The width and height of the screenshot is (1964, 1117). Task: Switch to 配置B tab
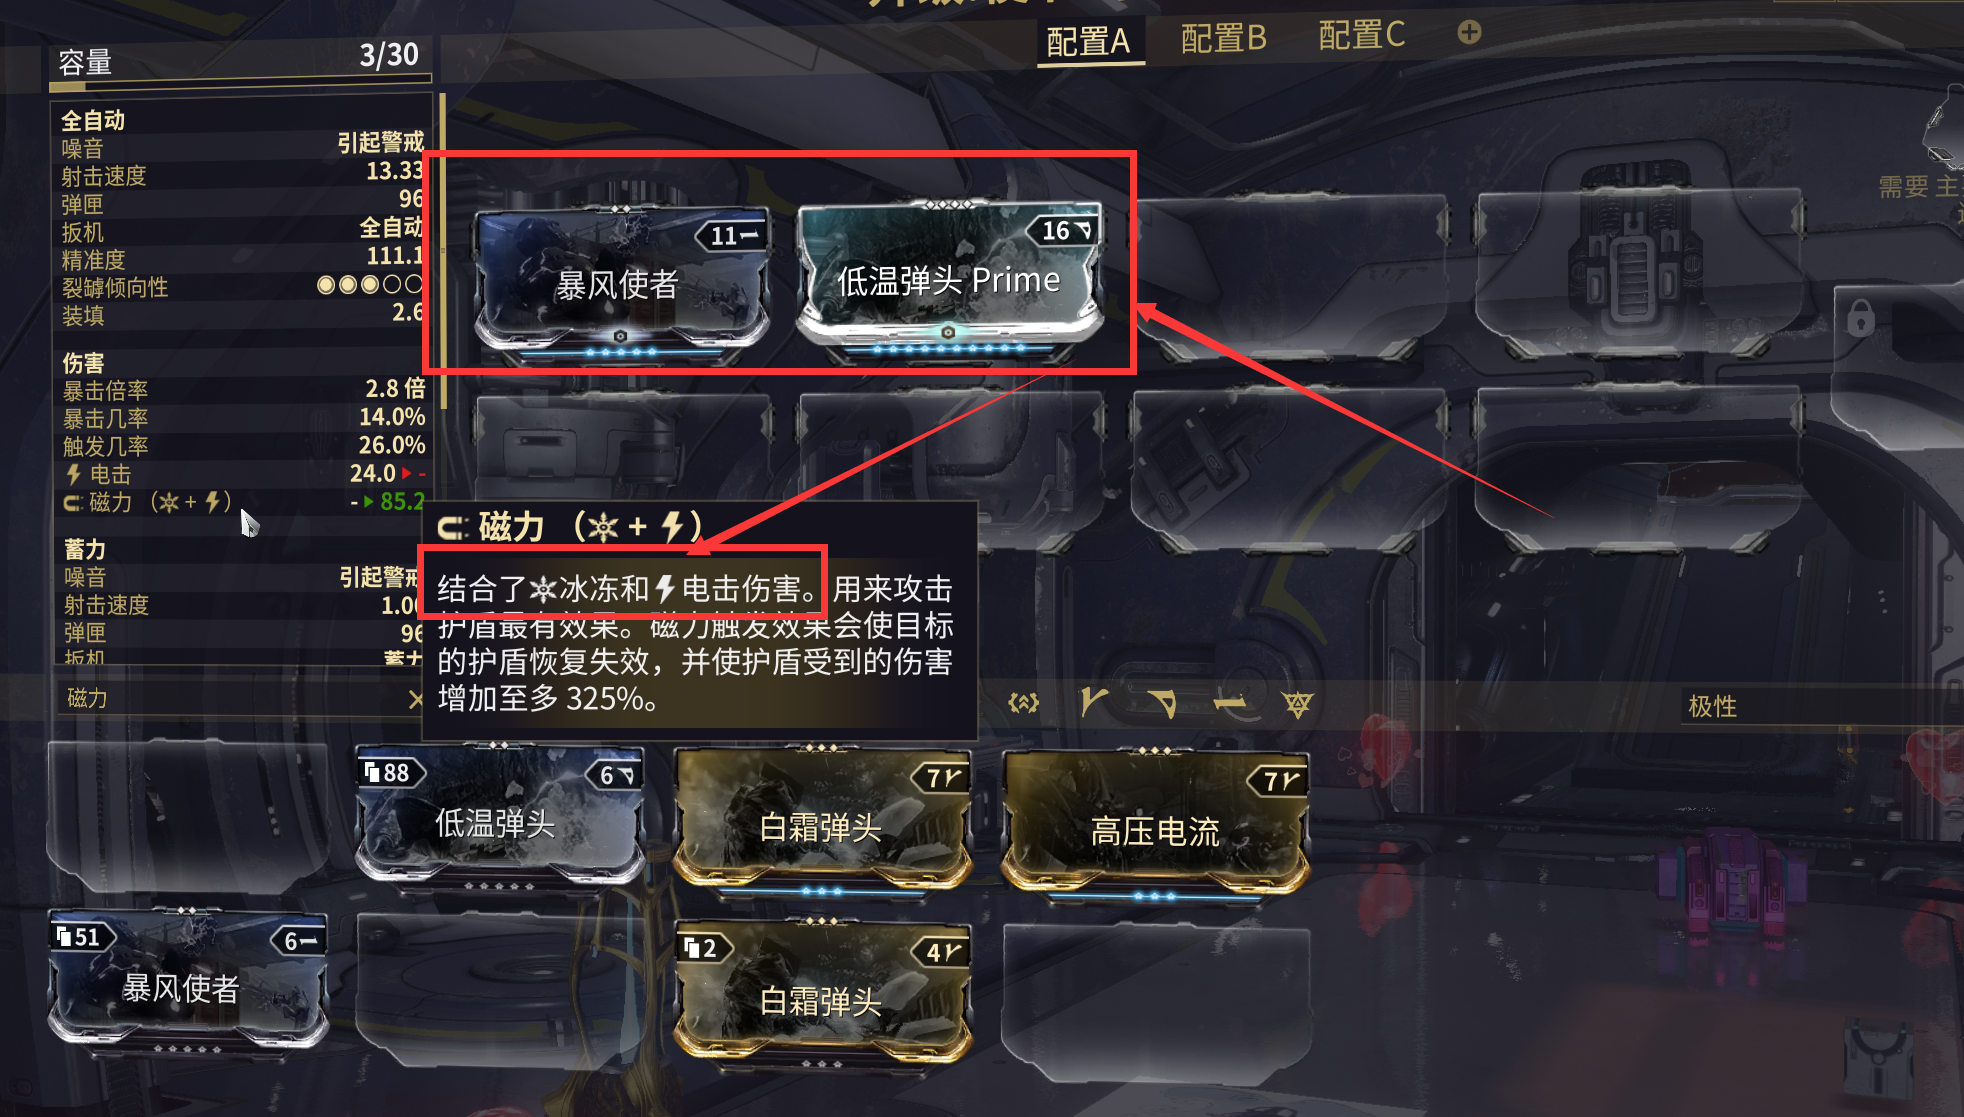1223,38
